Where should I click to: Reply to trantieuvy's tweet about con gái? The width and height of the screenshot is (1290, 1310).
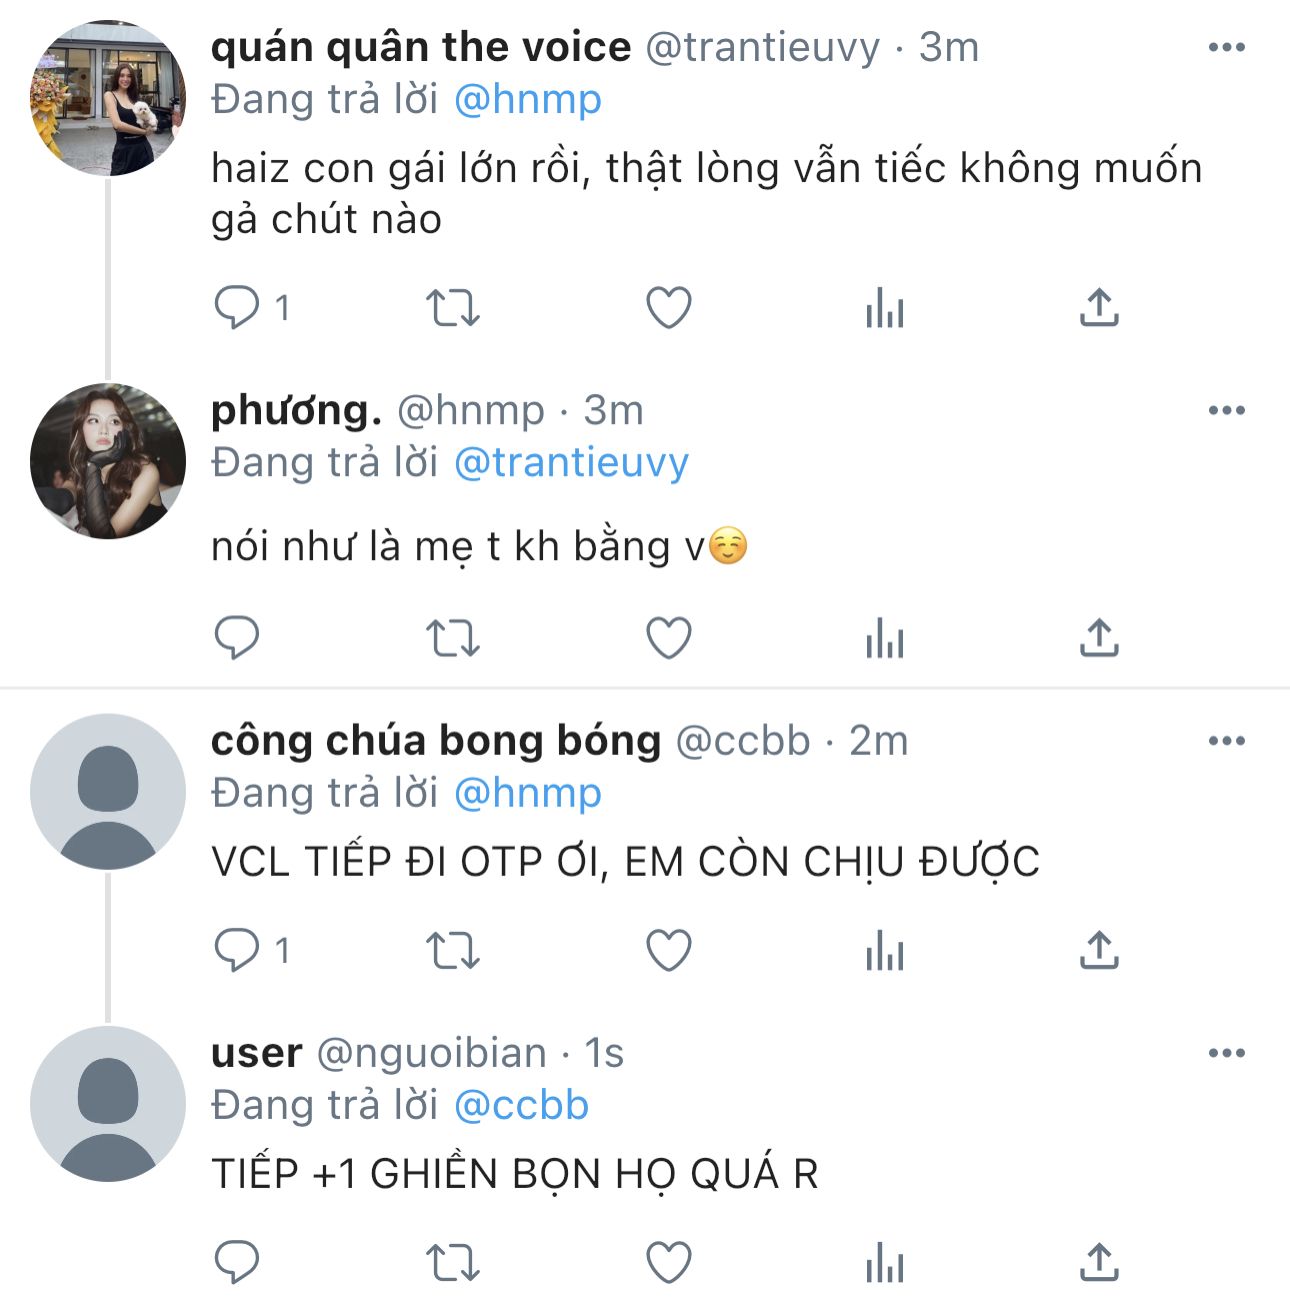[237, 307]
